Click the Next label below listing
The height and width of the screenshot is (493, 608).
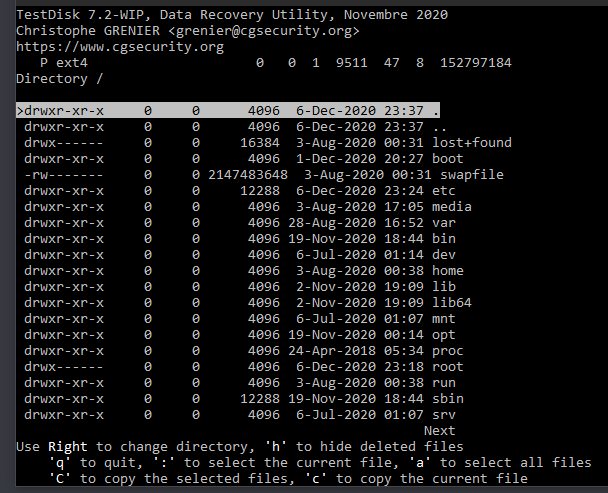439,431
